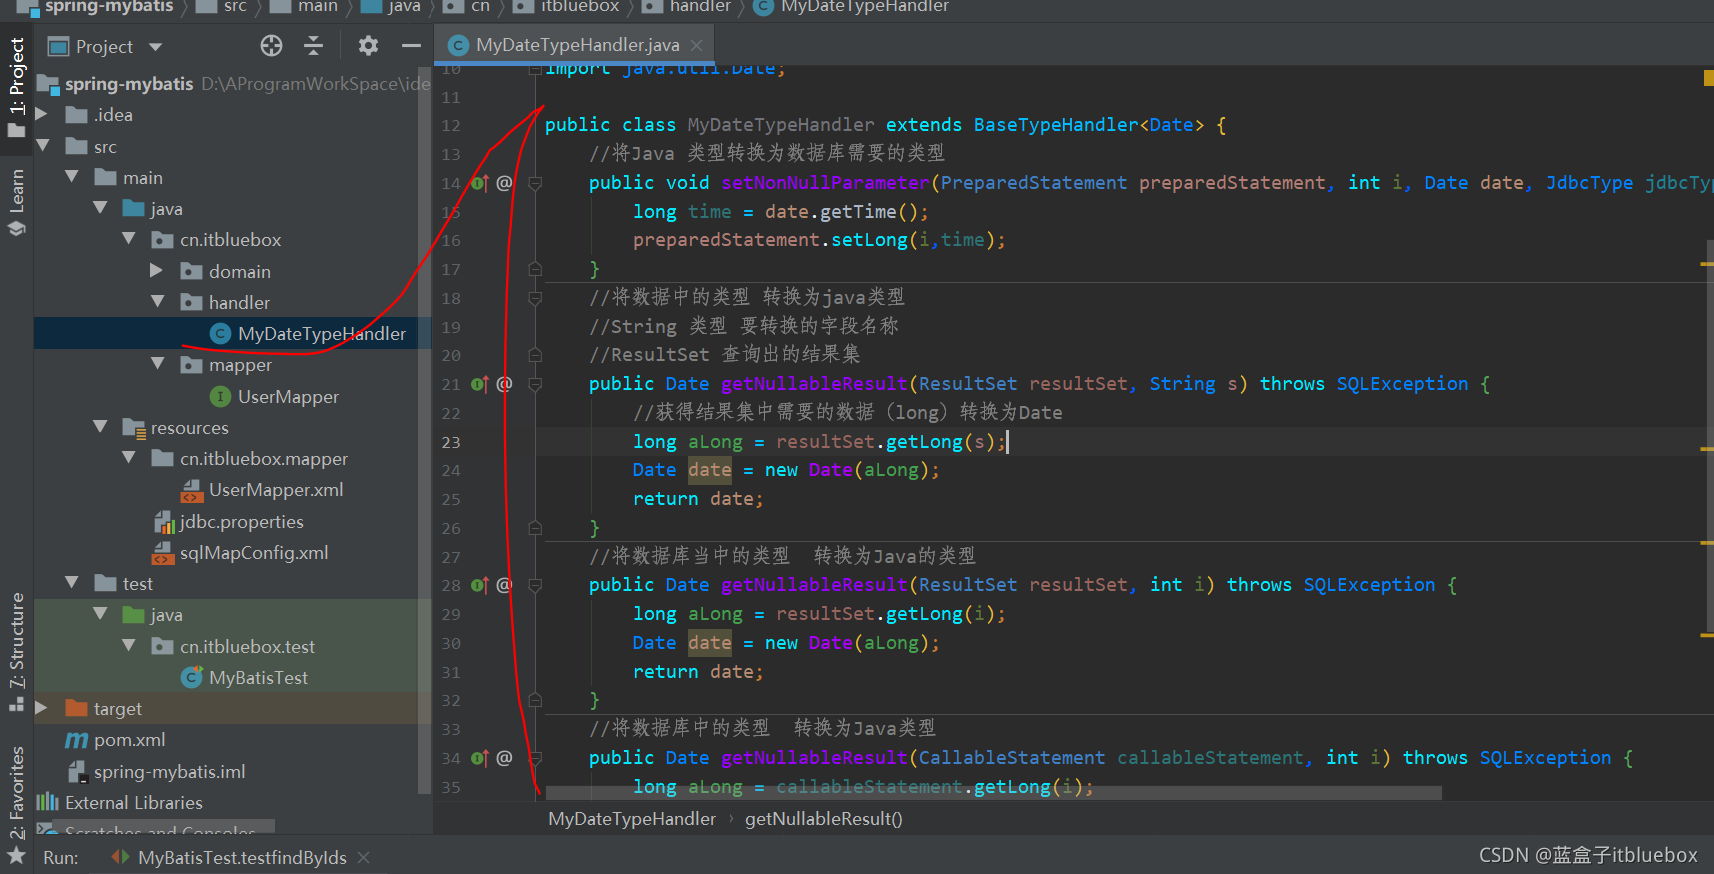The image size is (1714, 874).
Task: Close the MyBatisTest.testfindByIds run tab
Action: click(364, 858)
